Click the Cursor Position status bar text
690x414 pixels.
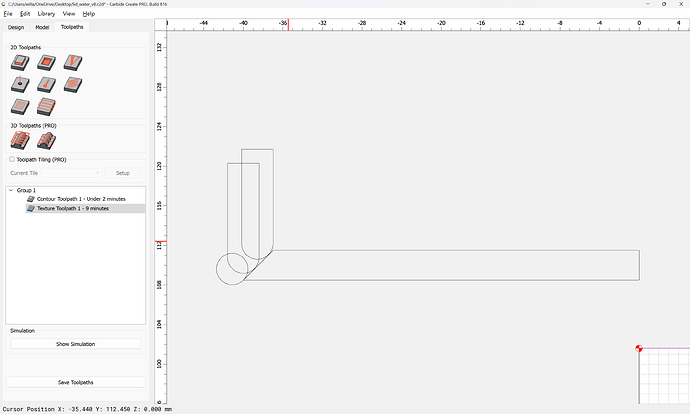tap(87, 409)
